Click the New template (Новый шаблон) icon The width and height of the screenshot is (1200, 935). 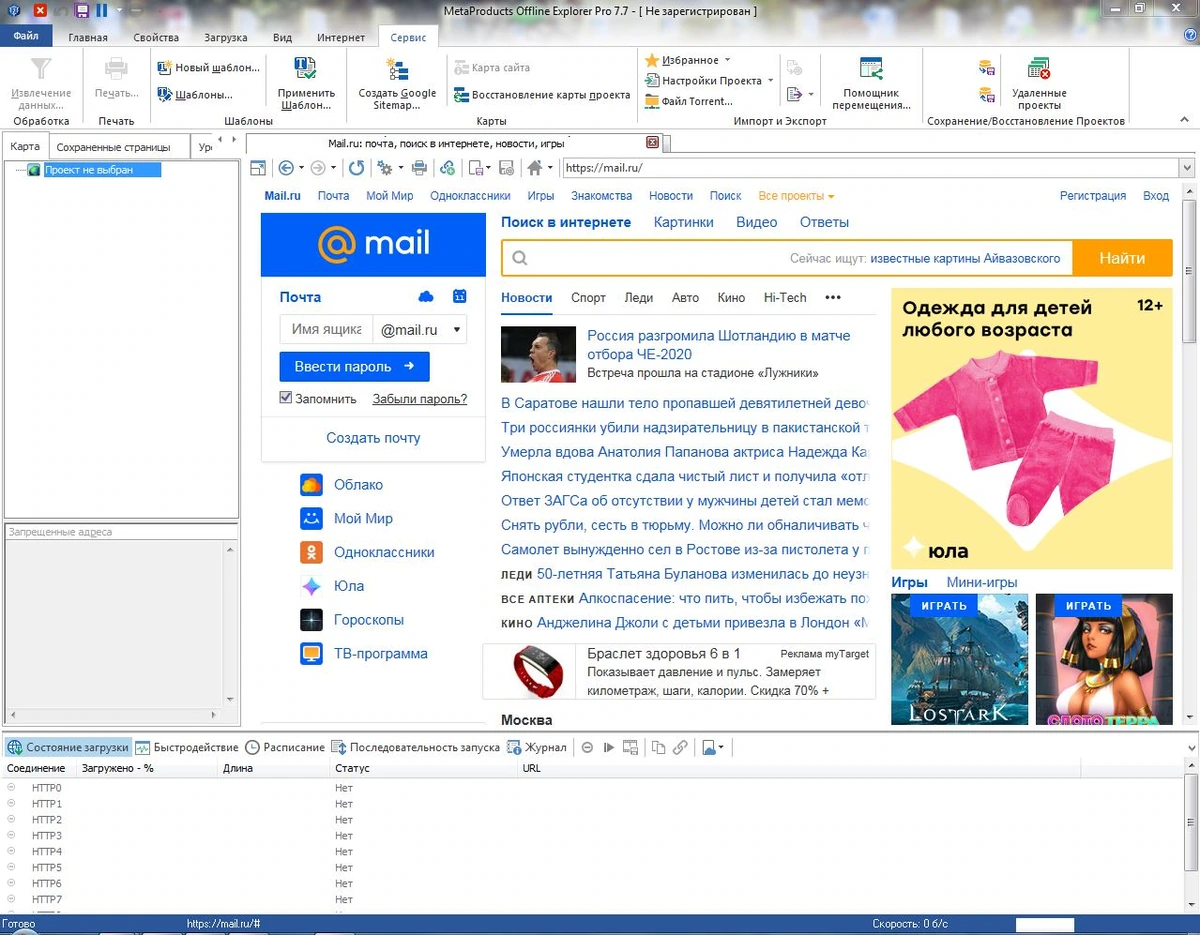[165, 68]
